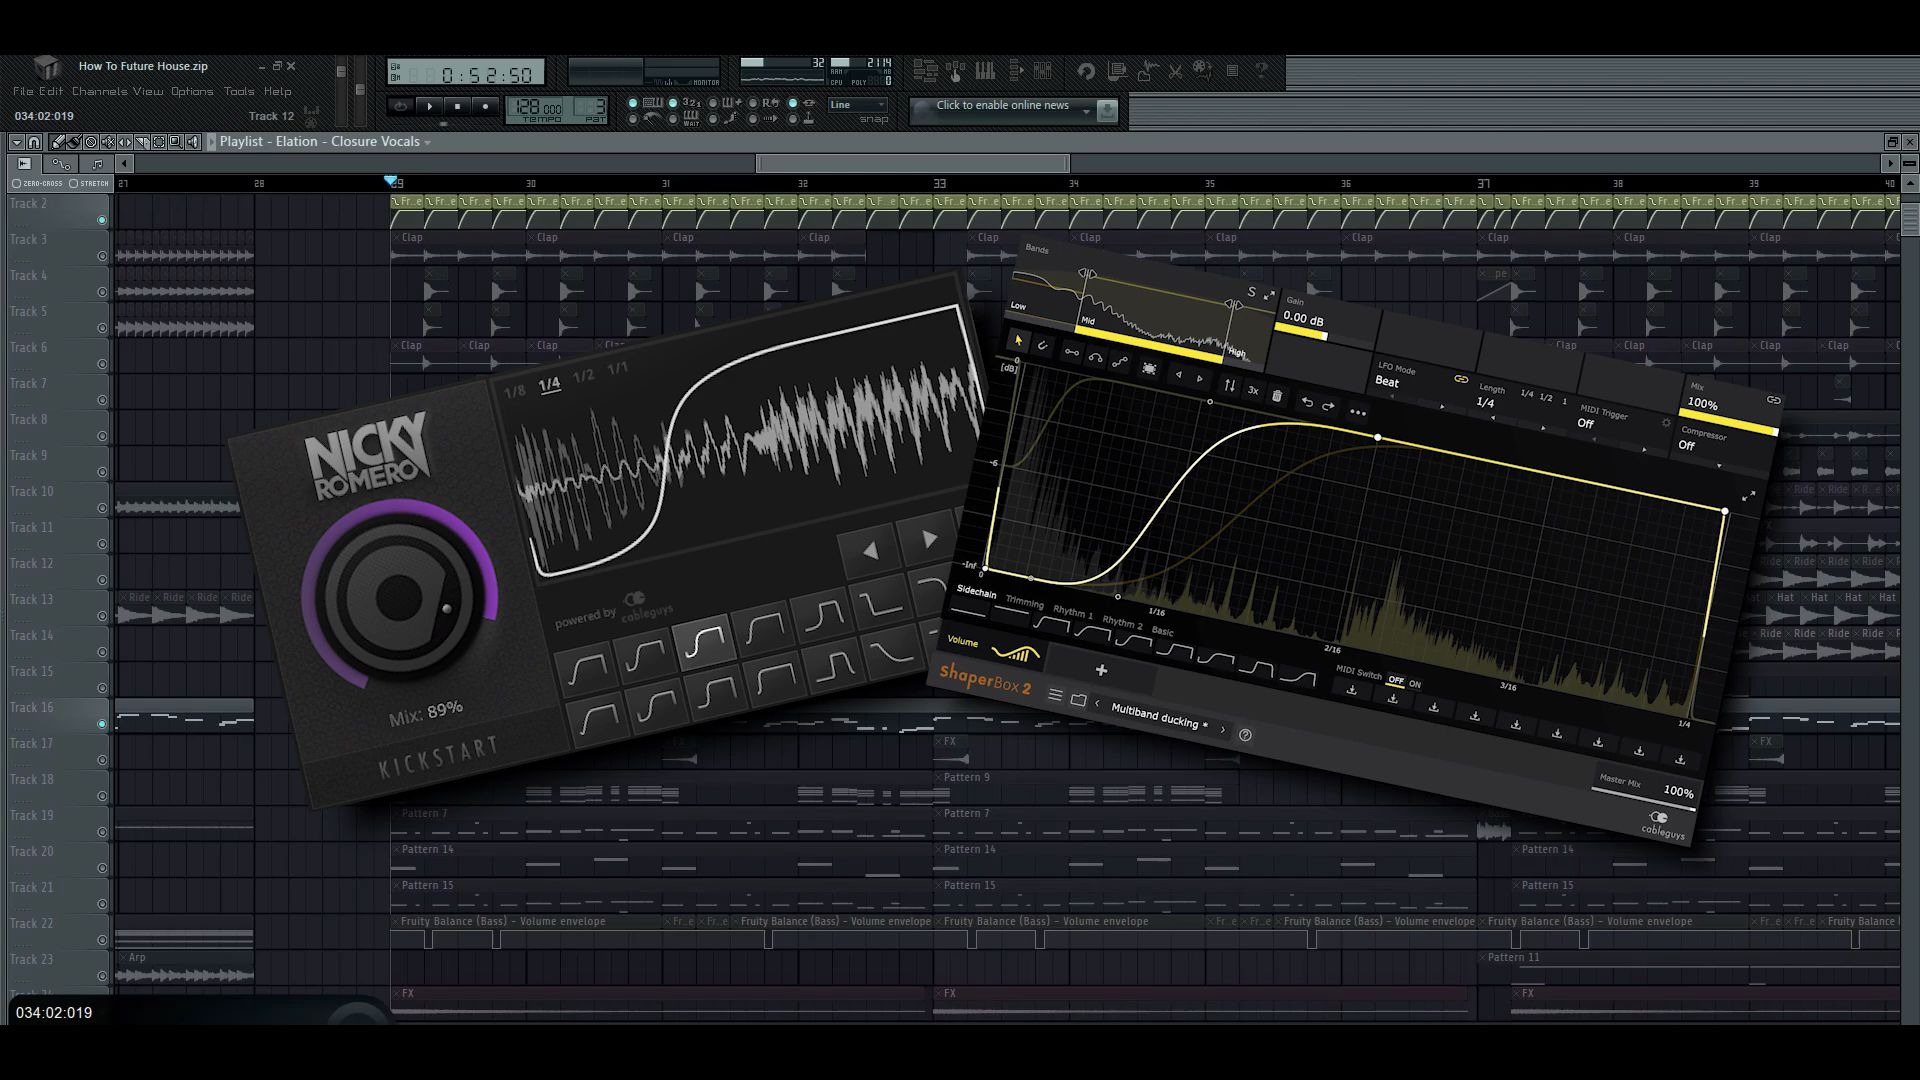
Task: Click the Stop transport button
Action: point(457,106)
